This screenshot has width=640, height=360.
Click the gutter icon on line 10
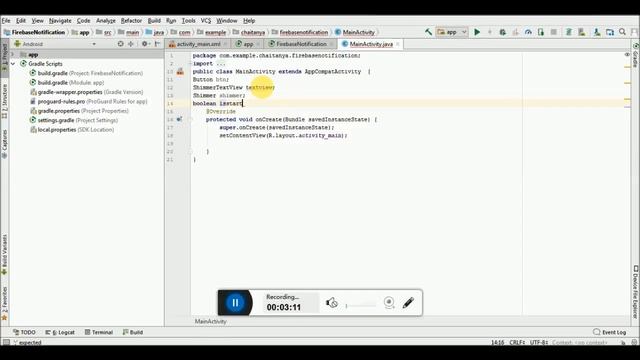[180, 71]
